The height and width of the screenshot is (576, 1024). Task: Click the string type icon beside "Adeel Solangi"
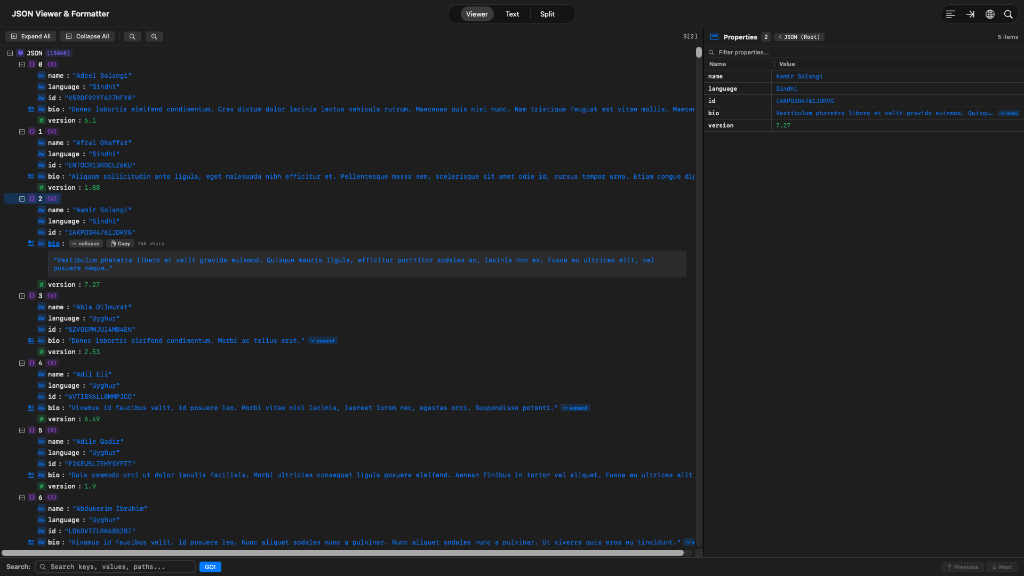click(x=41, y=76)
